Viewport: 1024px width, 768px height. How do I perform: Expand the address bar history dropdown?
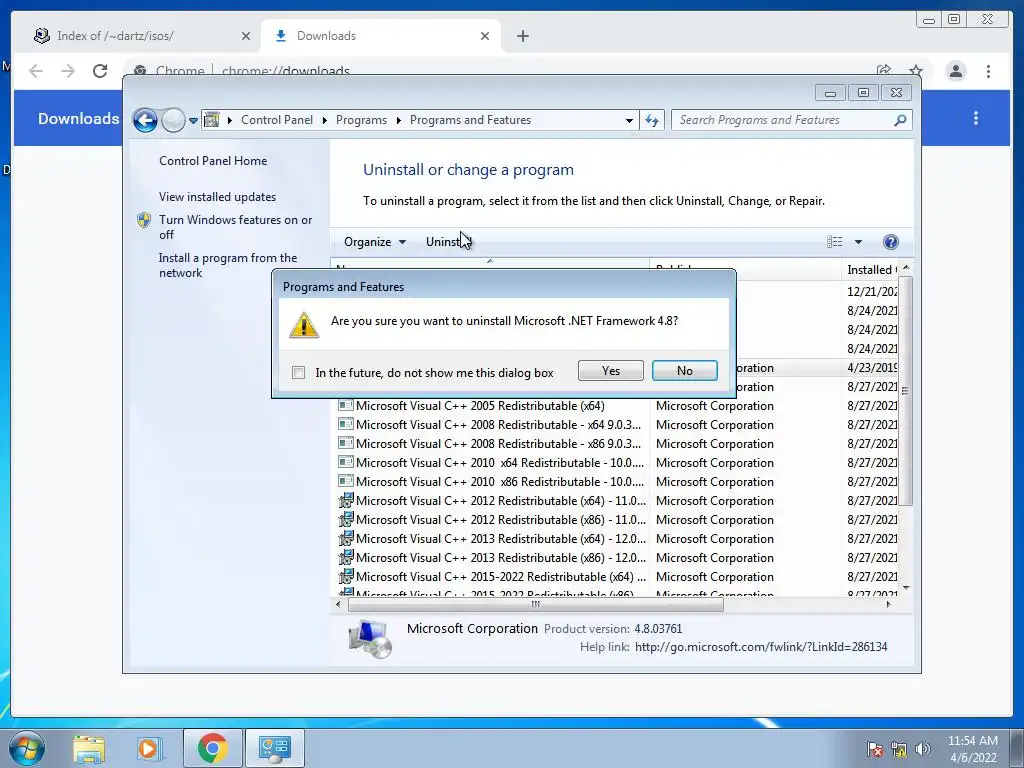pos(629,120)
